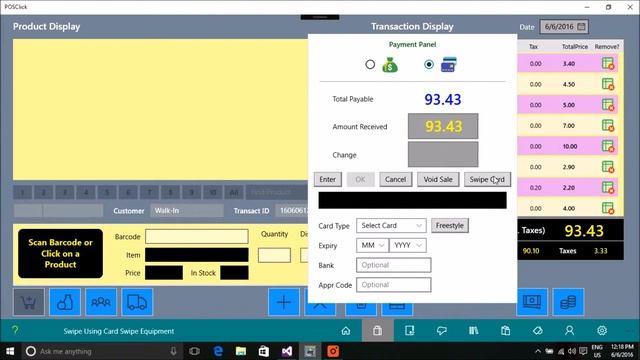
Task: Open the expiry year YYYY dropdown
Action: point(408,245)
